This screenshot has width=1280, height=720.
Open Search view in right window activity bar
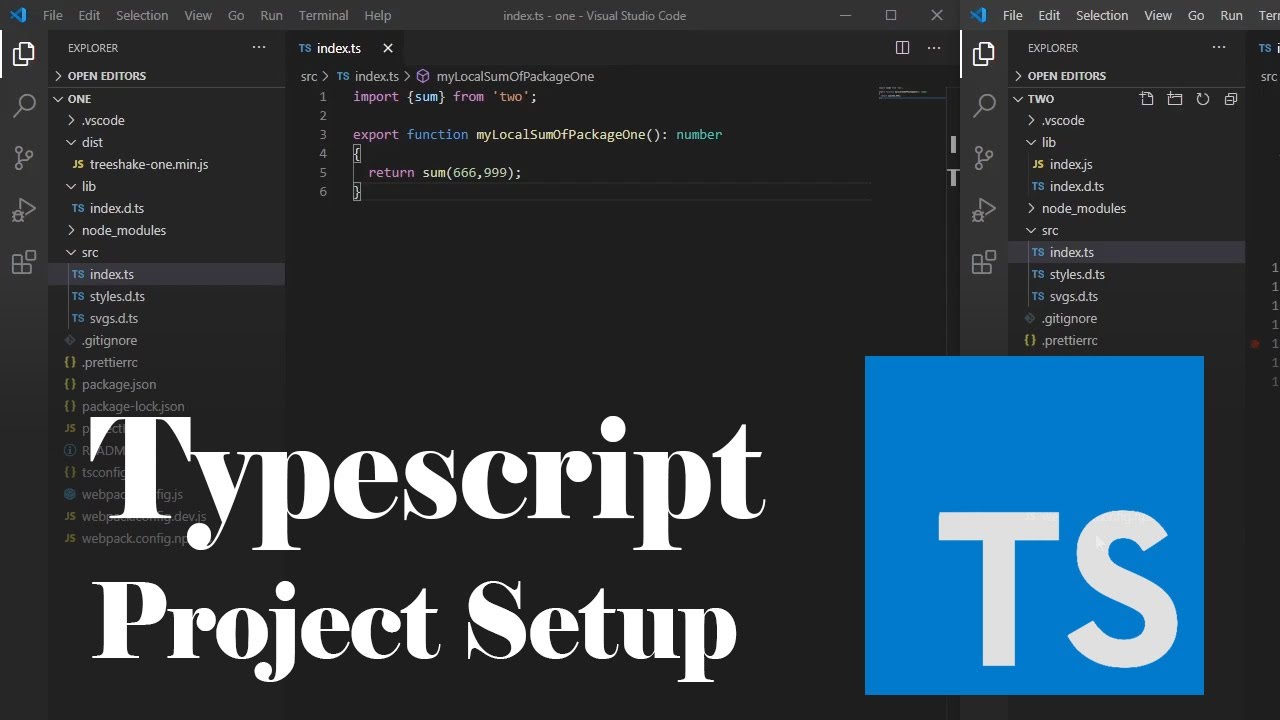point(984,106)
